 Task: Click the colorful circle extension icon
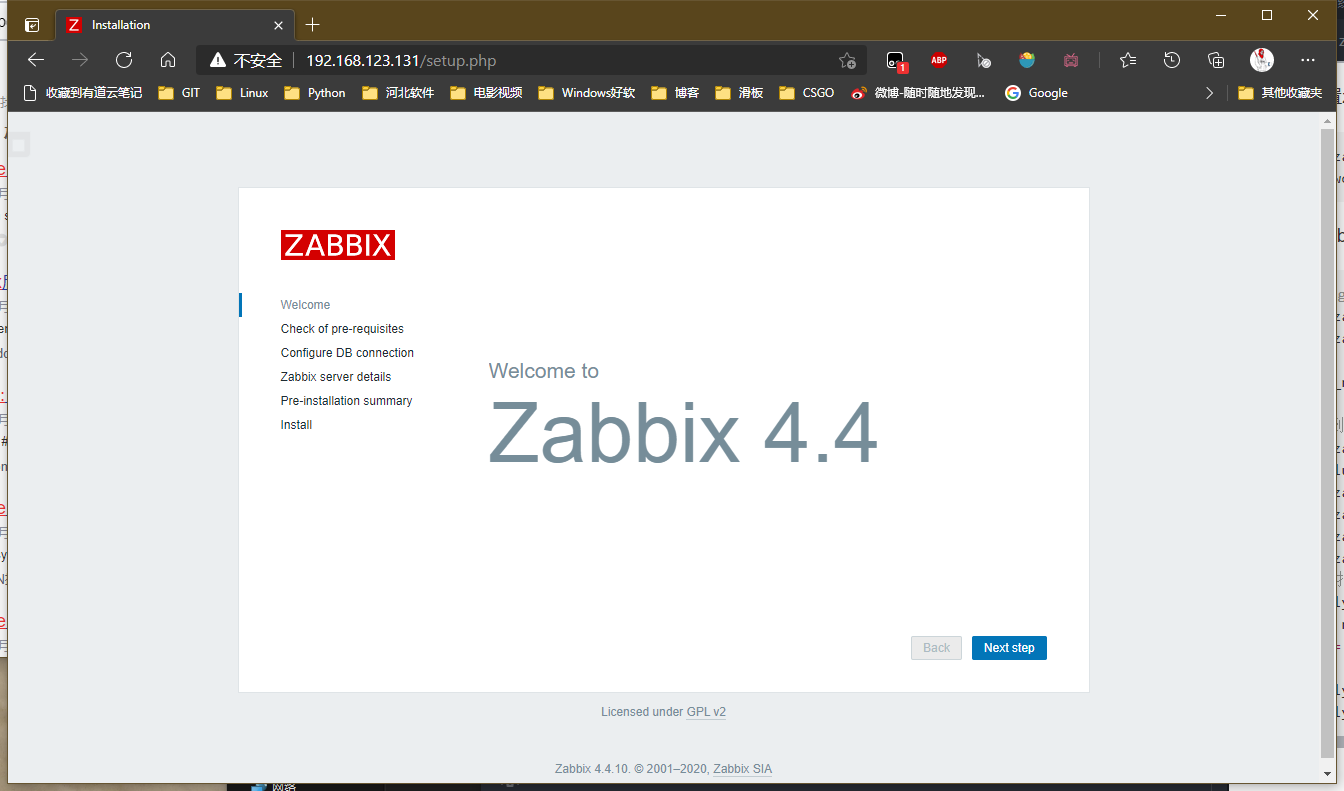click(x=1027, y=60)
